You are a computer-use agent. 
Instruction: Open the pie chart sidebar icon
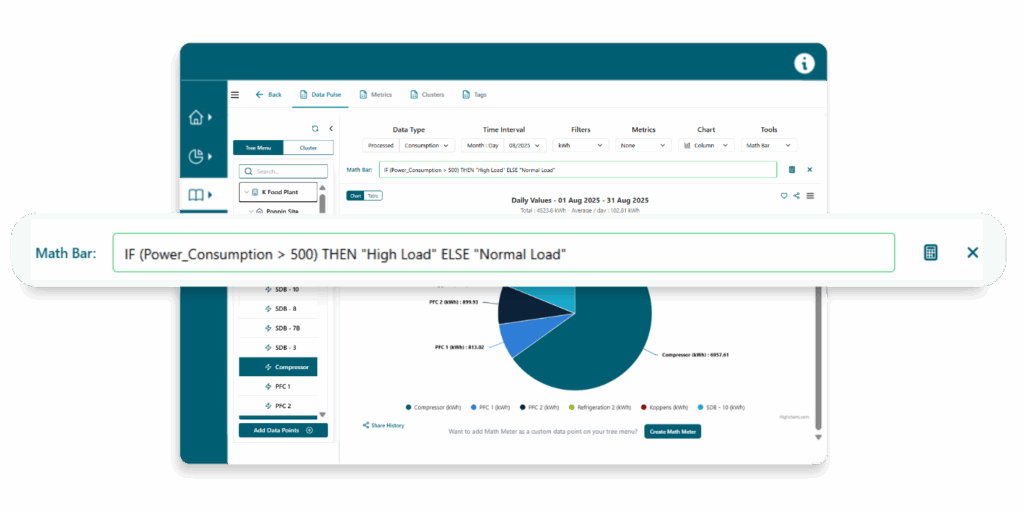coord(196,156)
